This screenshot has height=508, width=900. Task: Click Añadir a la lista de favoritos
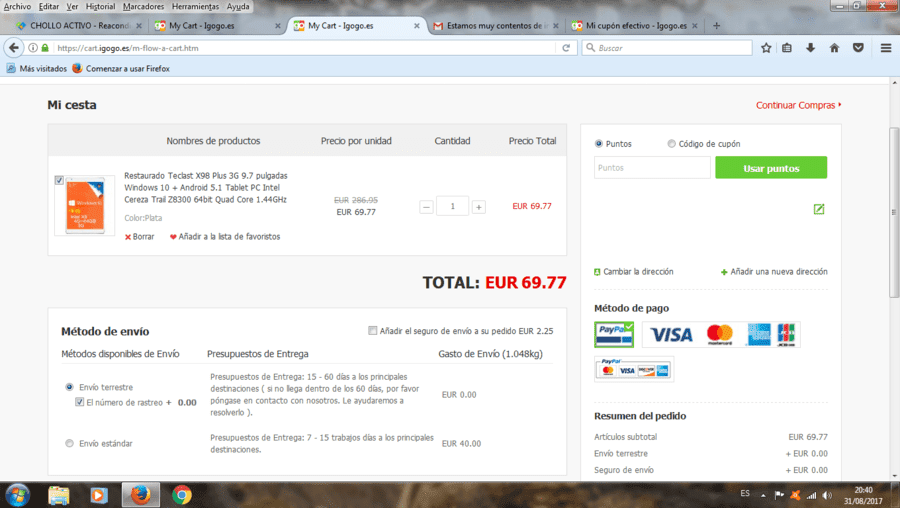225,236
